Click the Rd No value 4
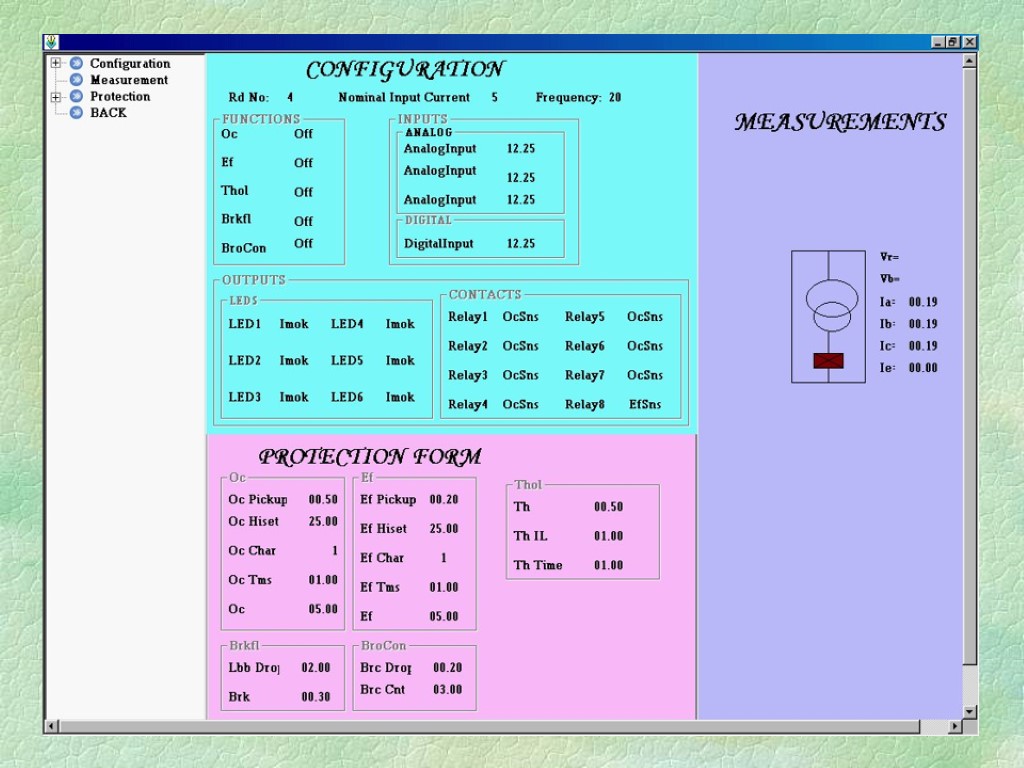The height and width of the screenshot is (768, 1024). 290,97
